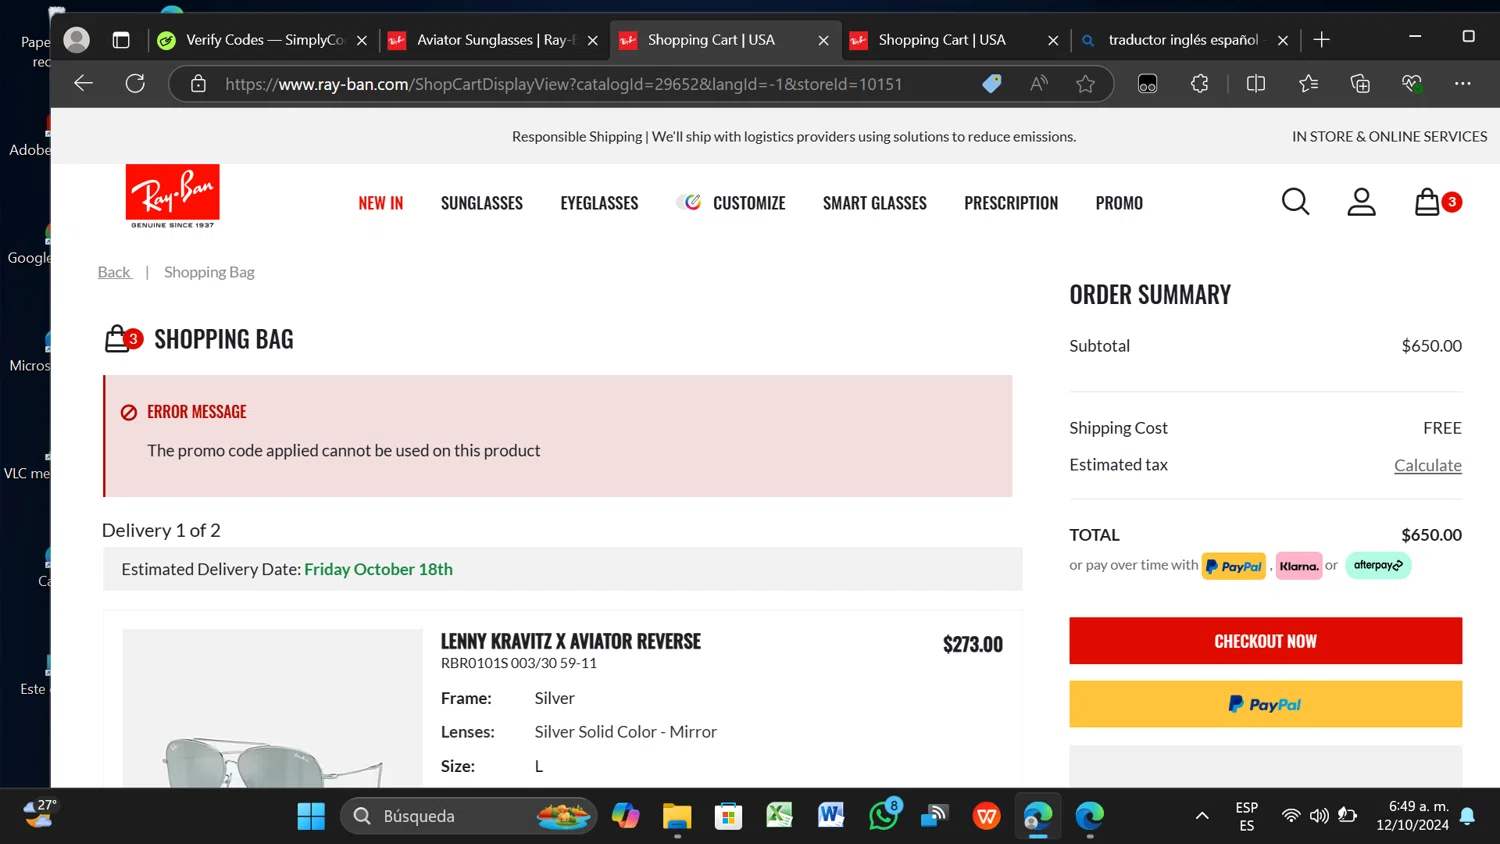This screenshot has height=844, width=1500.
Task: Go back with browser back arrow
Action: pos(84,84)
